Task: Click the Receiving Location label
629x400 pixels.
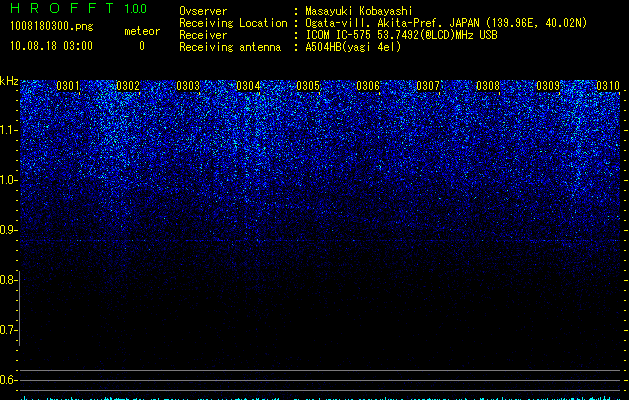Action: tap(233, 23)
